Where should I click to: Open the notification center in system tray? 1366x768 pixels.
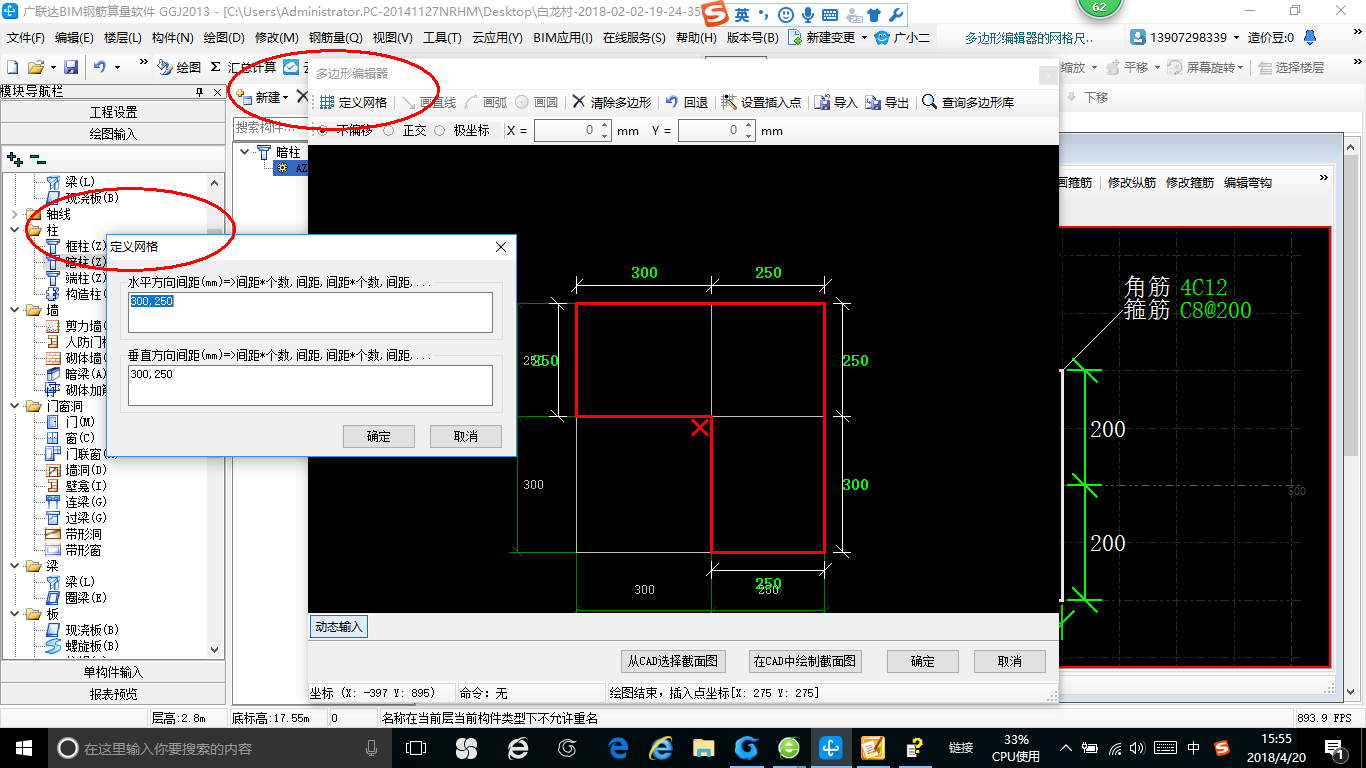(1335, 748)
